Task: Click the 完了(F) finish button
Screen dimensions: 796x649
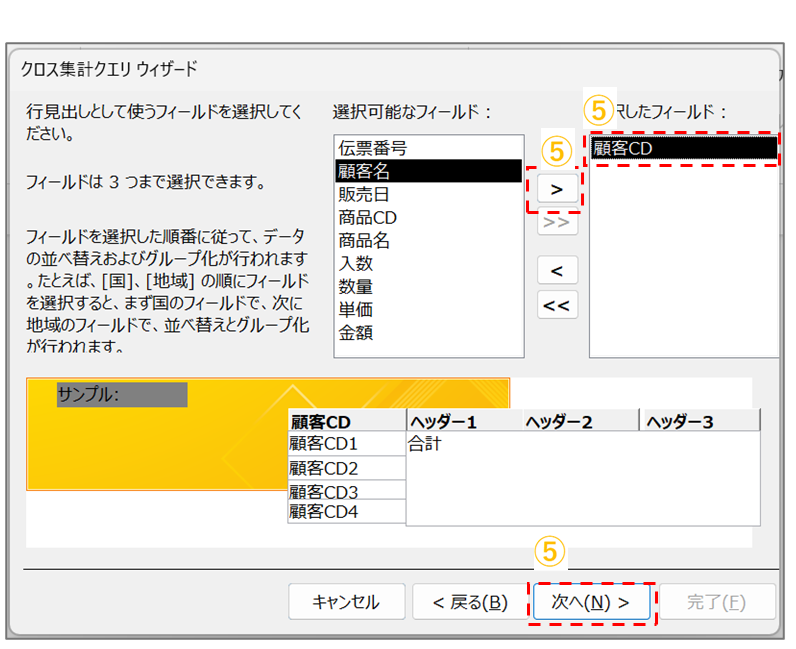Action: click(716, 602)
